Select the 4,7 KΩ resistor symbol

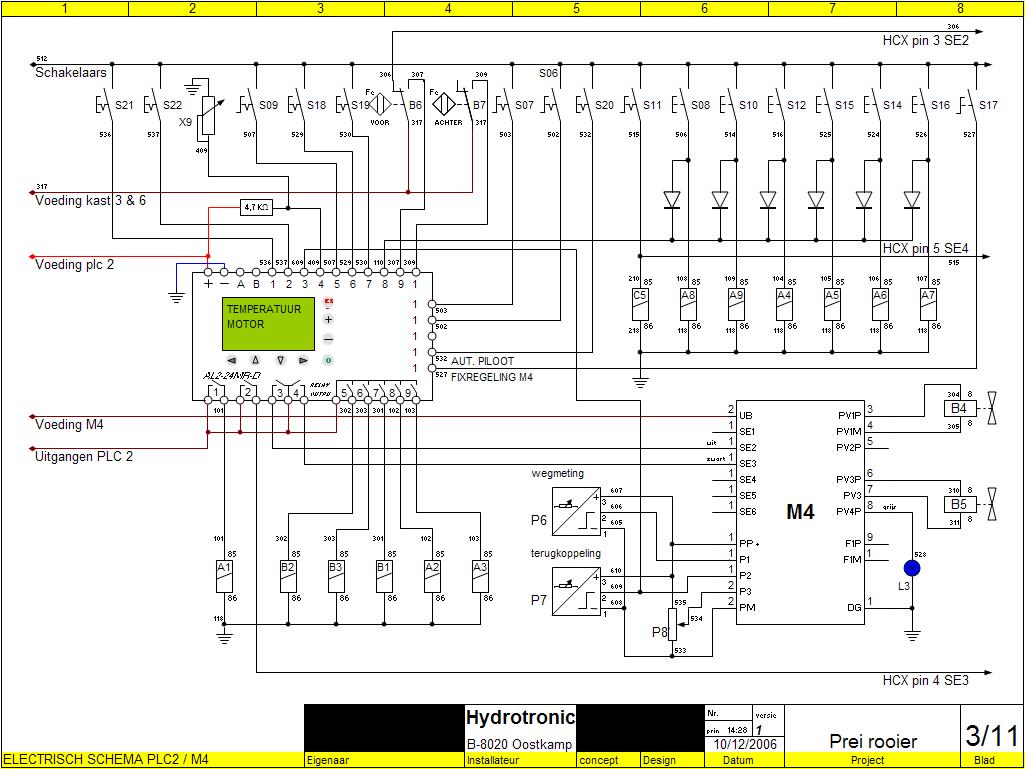coord(255,207)
